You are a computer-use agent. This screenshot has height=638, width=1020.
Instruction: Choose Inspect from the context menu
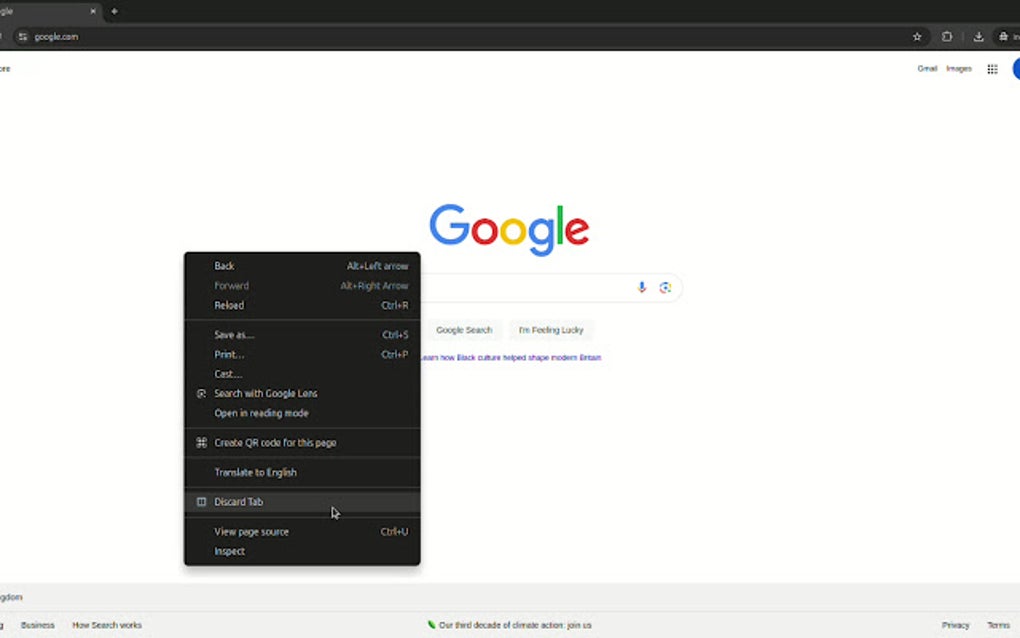click(229, 550)
